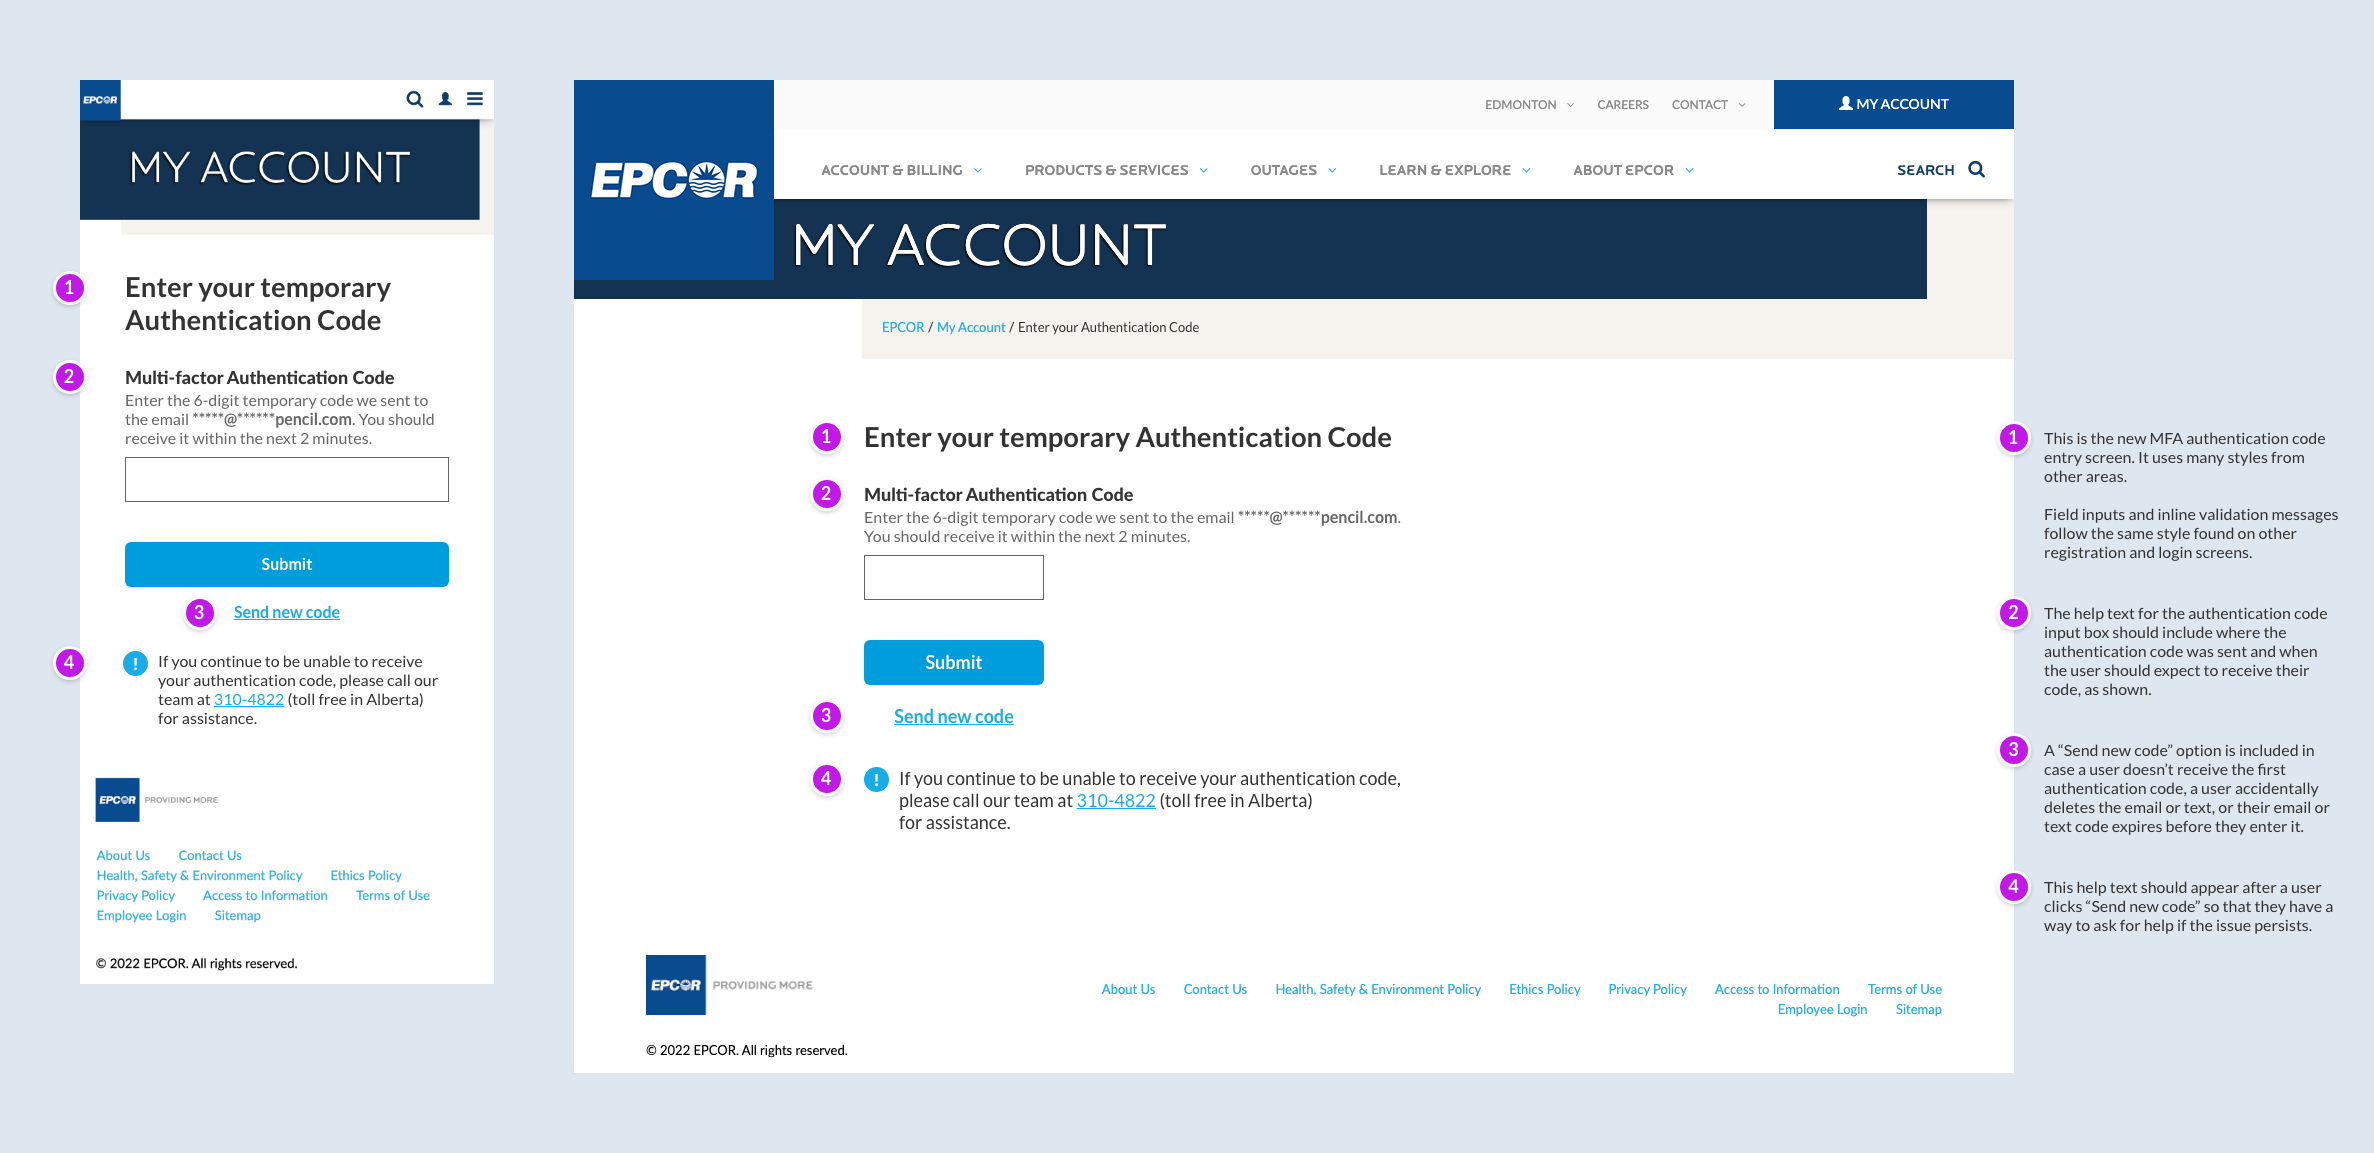This screenshot has width=2374, height=1153.
Task: Expand the Contact dropdown in top bar
Action: [x=1708, y=104]
